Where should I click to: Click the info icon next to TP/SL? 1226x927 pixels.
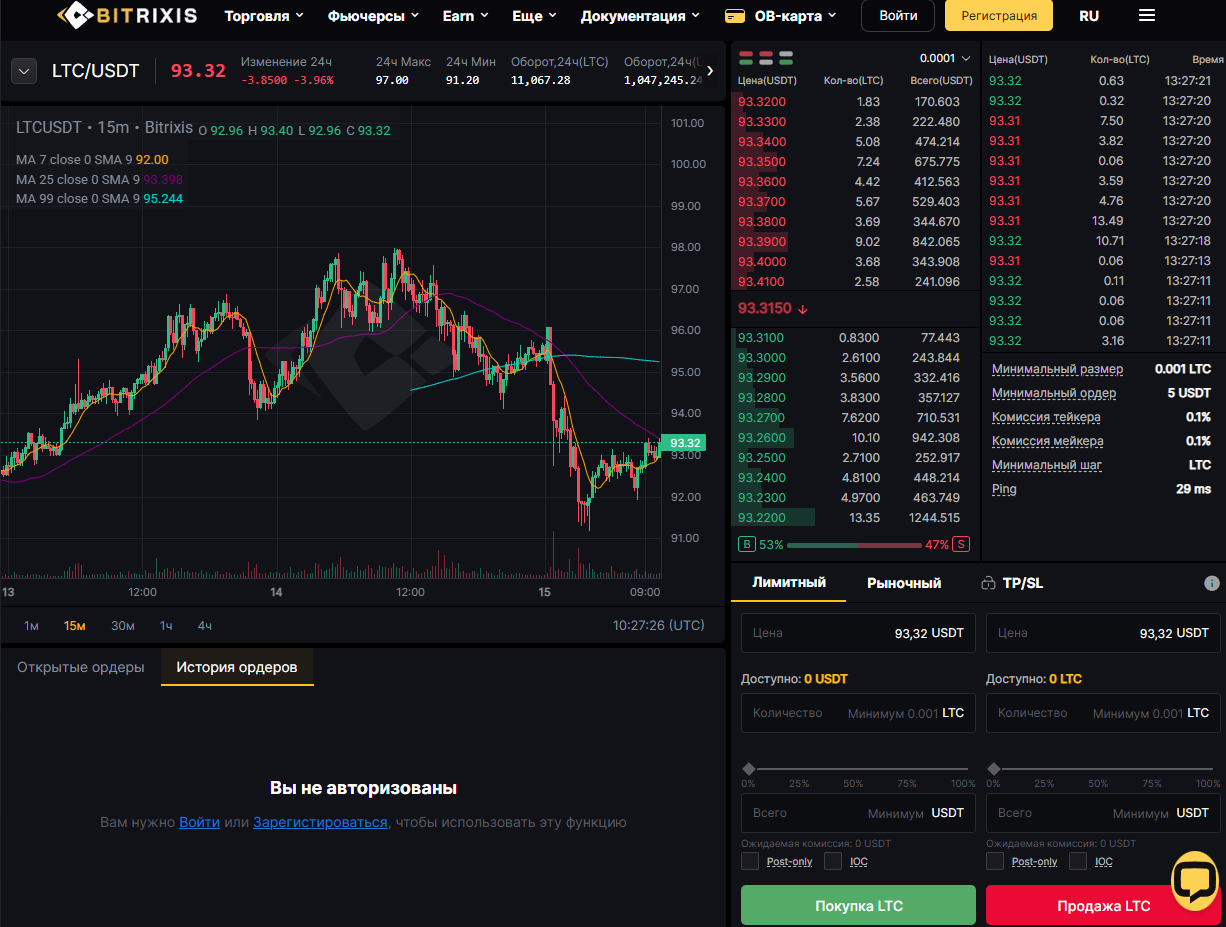coord(1211,583)
